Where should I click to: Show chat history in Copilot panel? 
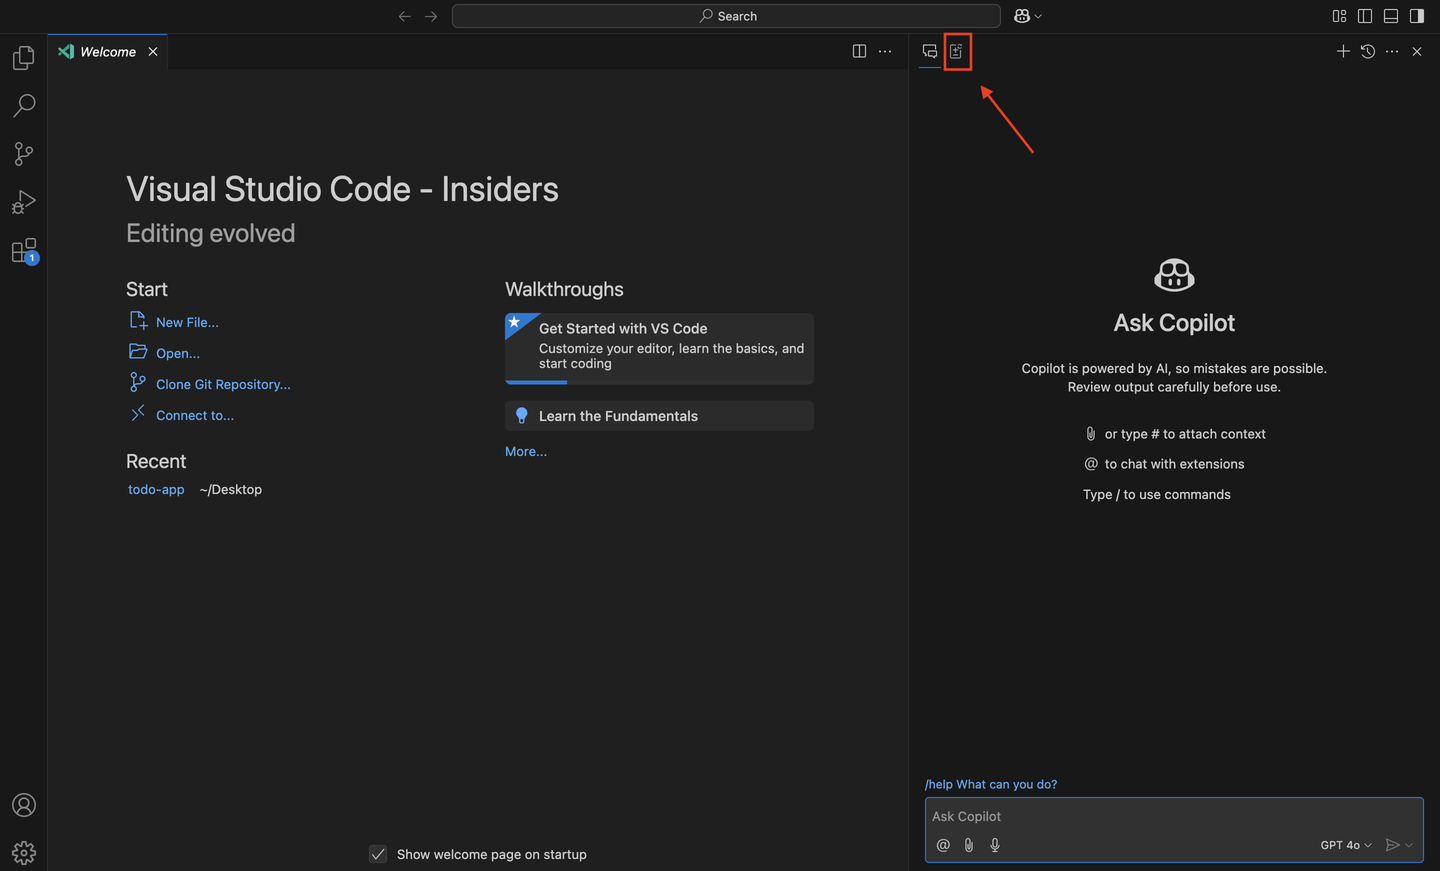1368,51
